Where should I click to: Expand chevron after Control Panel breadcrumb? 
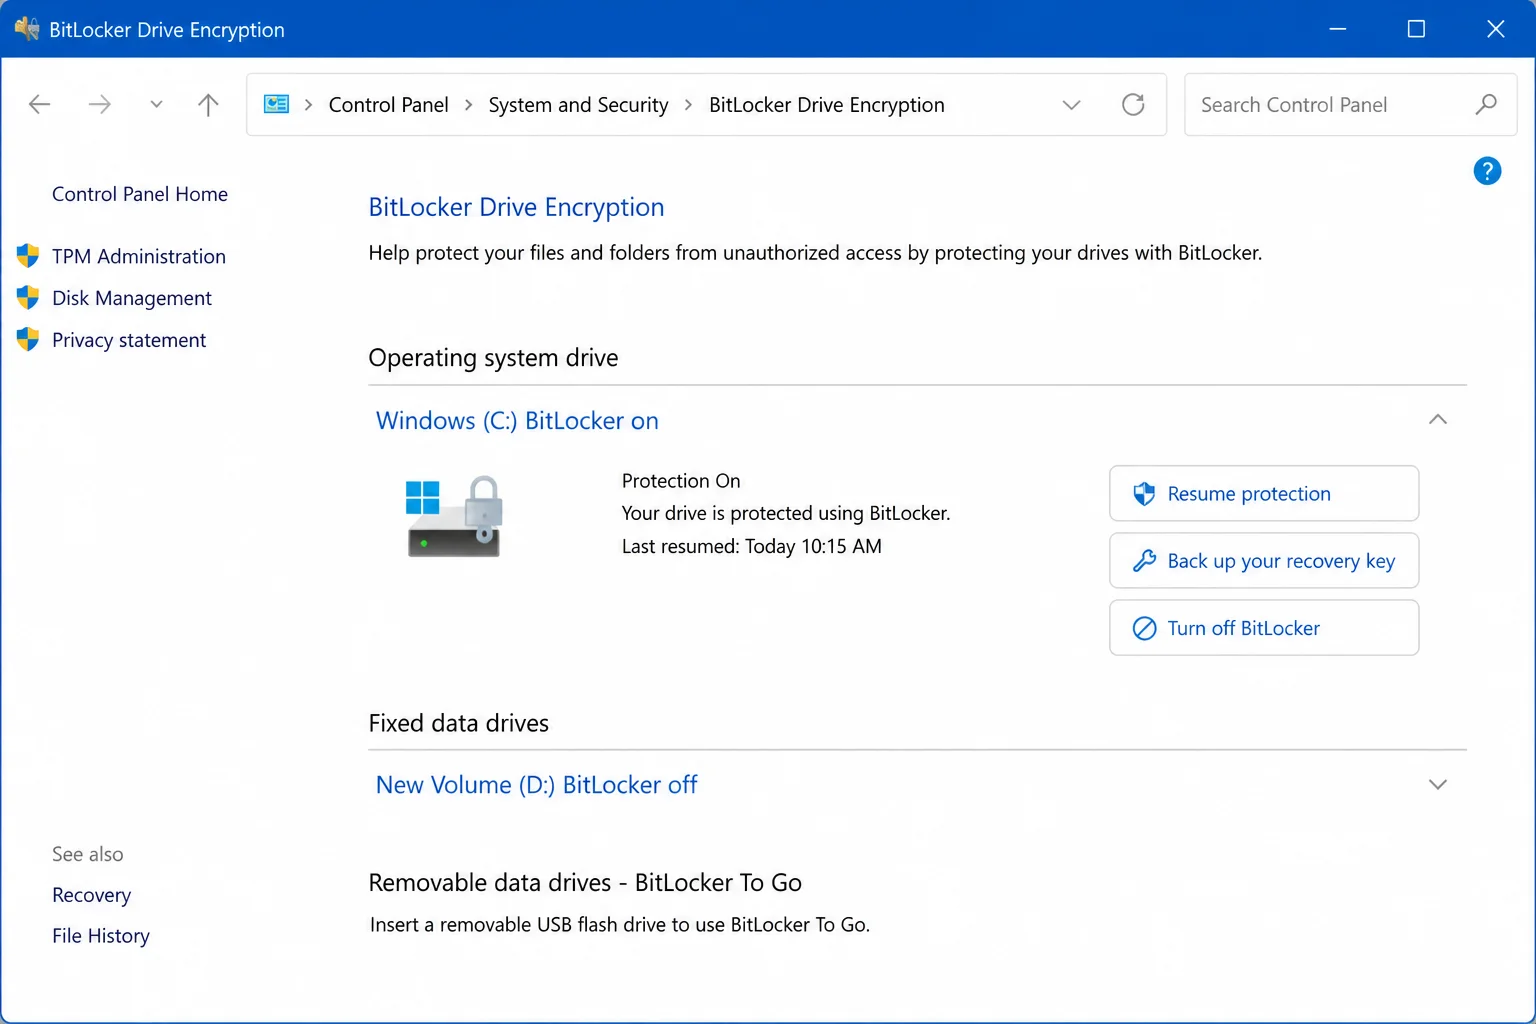click(468, 105)
